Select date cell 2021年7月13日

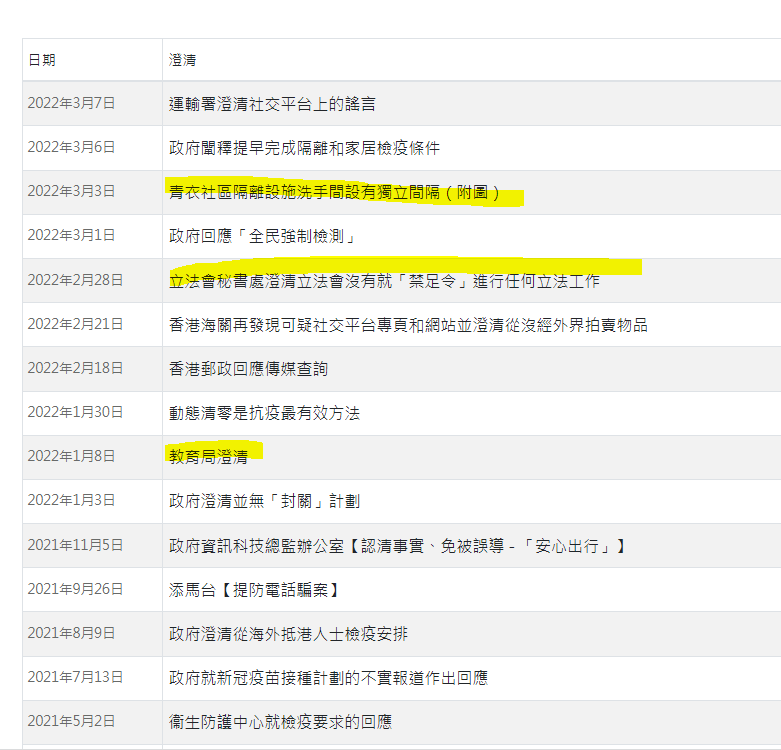(x=92, y=677)
